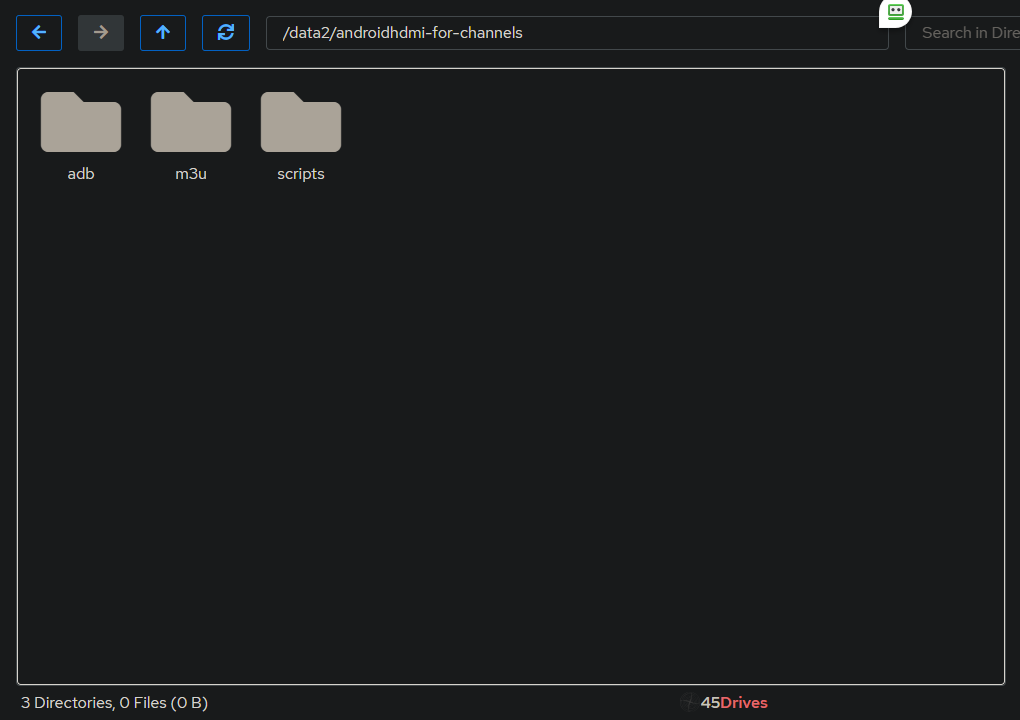Click the scripts folder name label
Screen dimensions: 1020x720
coord(301,174)
